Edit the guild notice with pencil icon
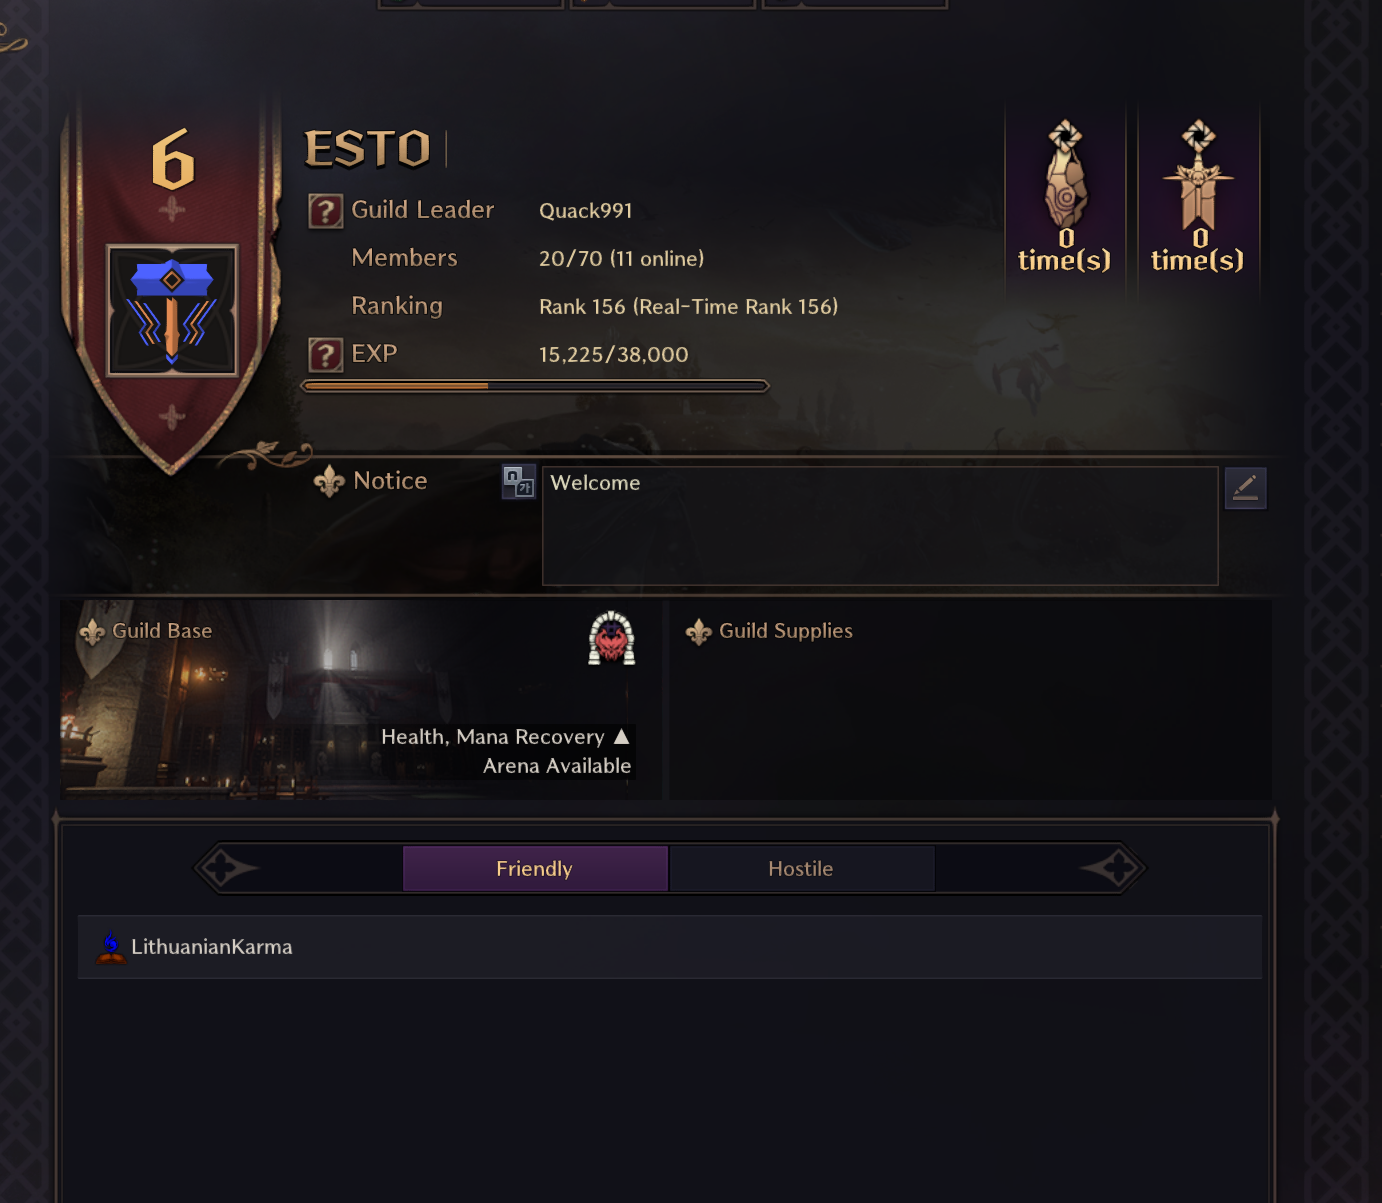 pos(1246,488)
